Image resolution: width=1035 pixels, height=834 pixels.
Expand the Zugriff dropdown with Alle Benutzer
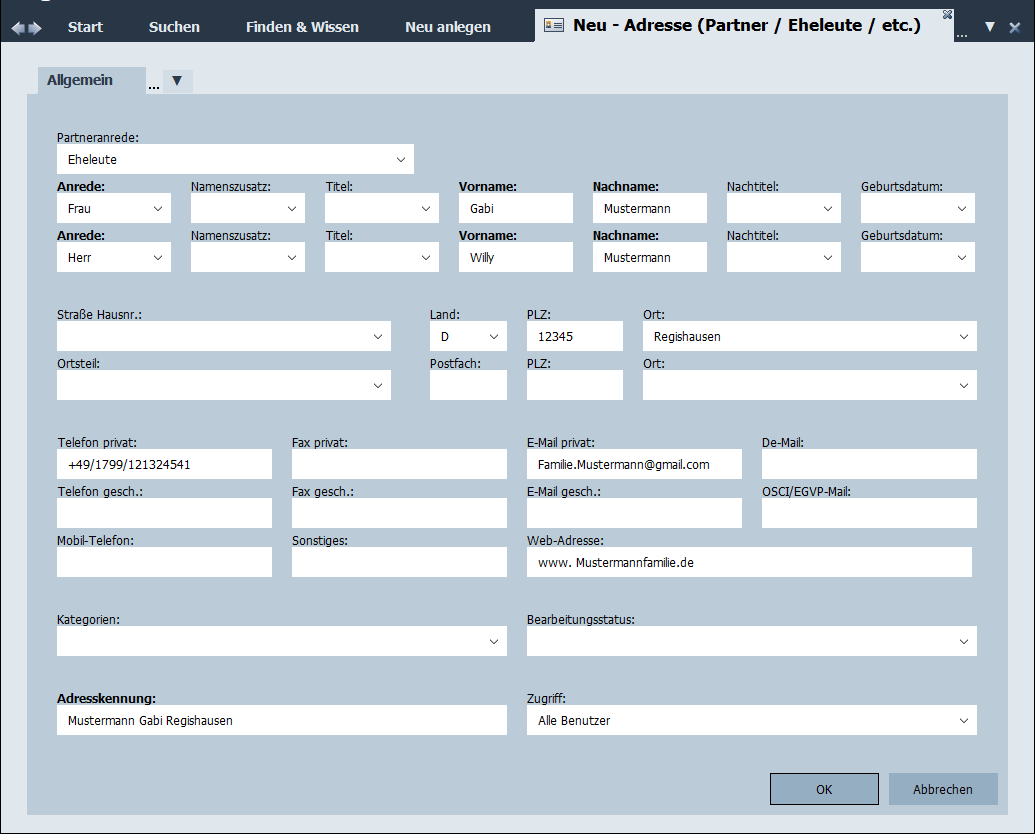click(x=964, y=720)
